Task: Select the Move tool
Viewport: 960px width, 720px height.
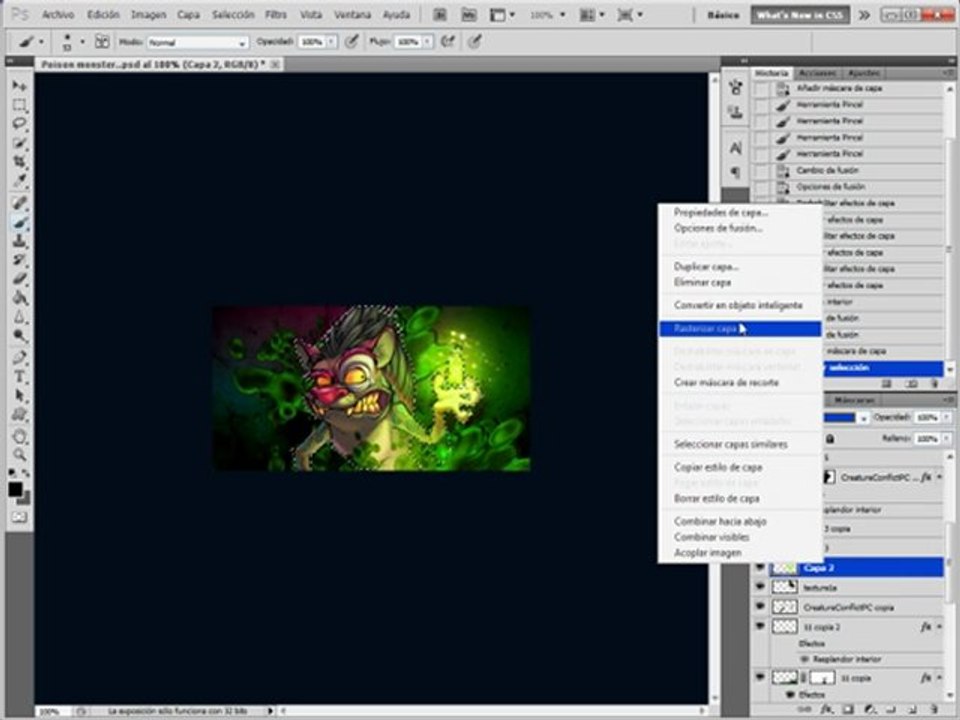Action: [20, 86]
